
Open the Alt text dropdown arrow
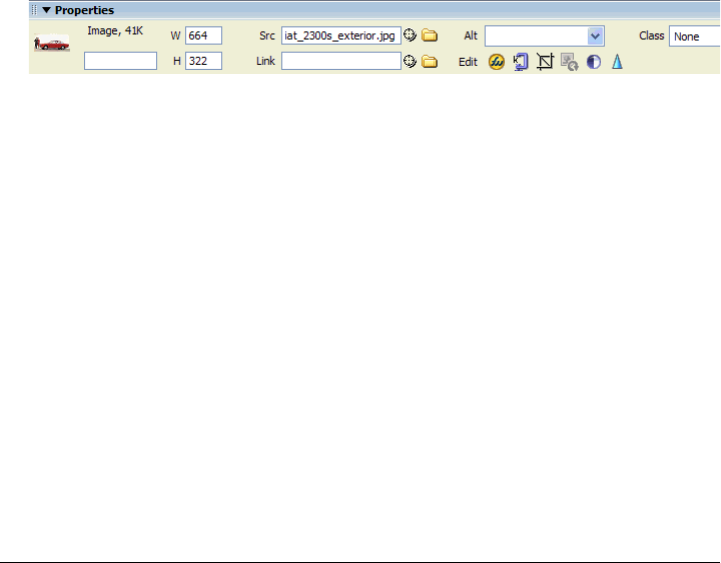595,36
